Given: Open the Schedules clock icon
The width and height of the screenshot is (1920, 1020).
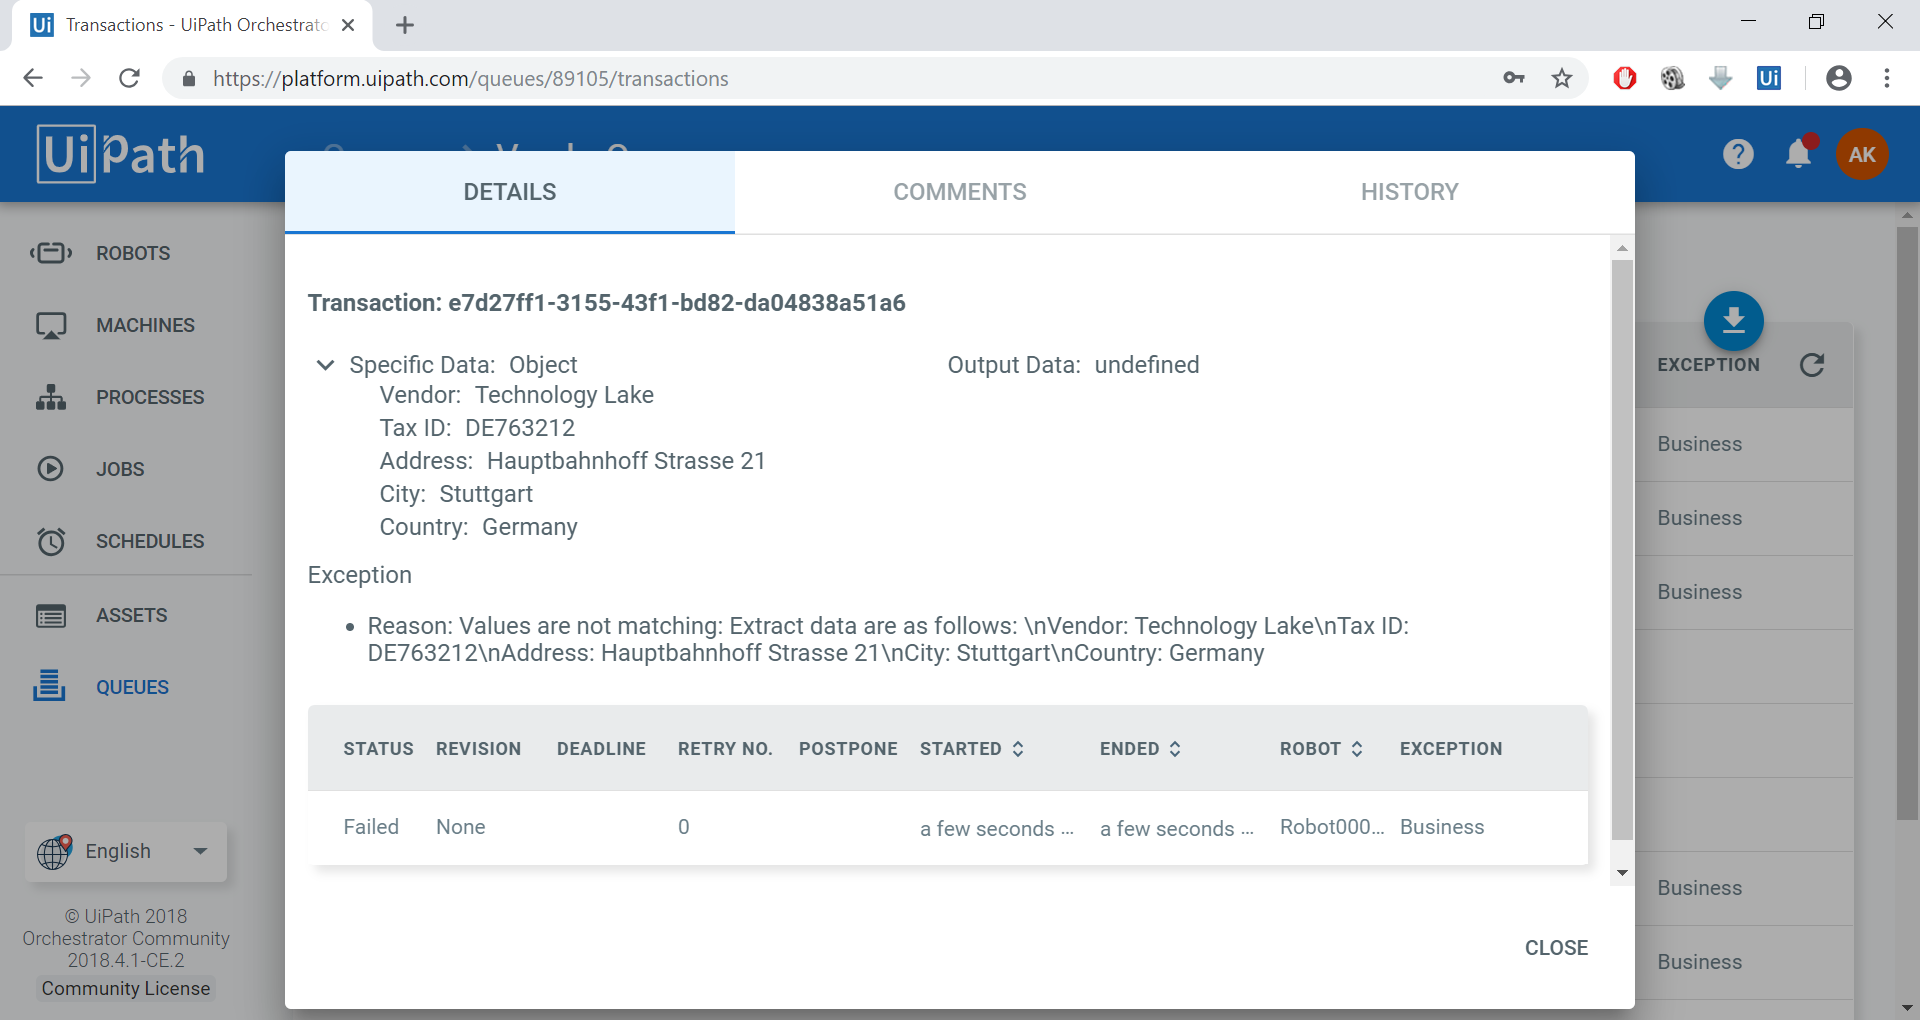Looking at the screenshot, I should 51,541.
